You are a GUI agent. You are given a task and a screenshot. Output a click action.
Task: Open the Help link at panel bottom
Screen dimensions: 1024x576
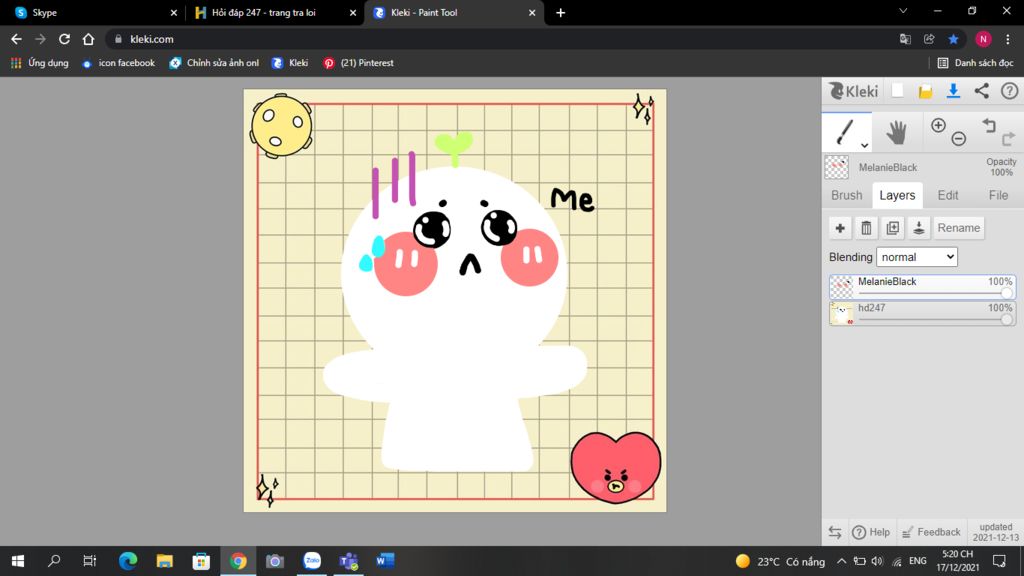pos(871,532)
